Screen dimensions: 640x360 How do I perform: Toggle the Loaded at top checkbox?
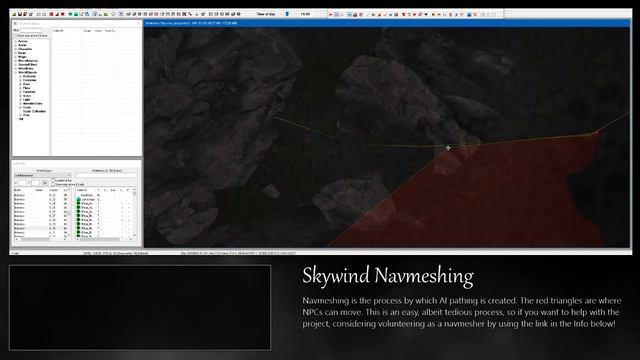[x=53, y=180]
